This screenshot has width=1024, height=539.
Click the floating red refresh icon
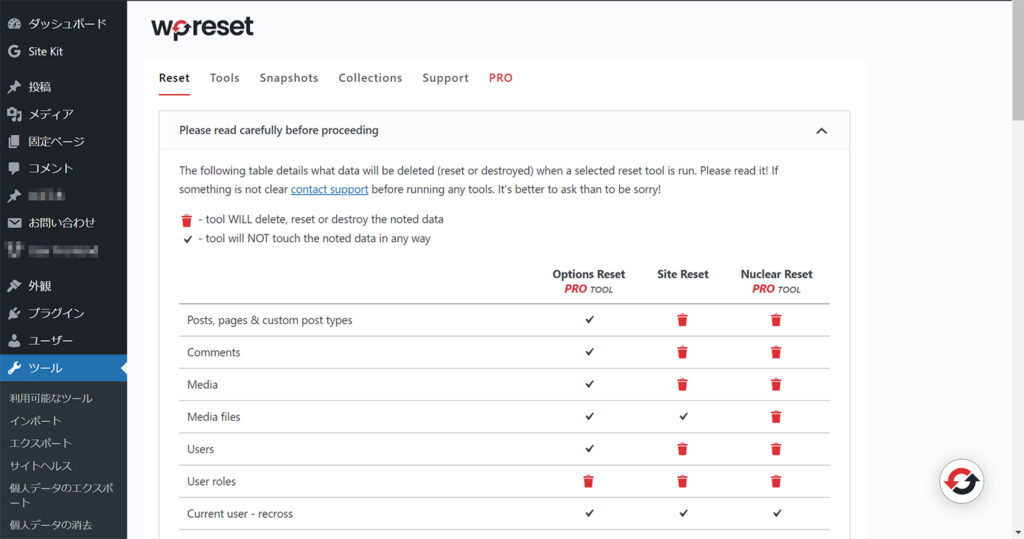[962, 482]
